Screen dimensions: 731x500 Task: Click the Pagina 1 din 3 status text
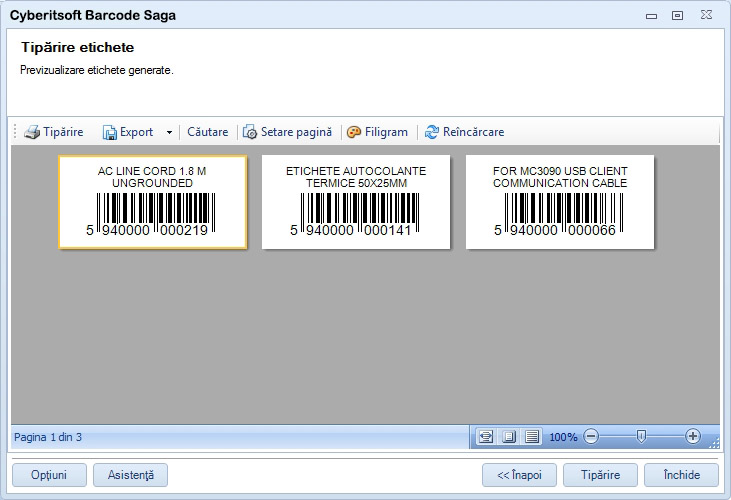click(x=48, y=437)
